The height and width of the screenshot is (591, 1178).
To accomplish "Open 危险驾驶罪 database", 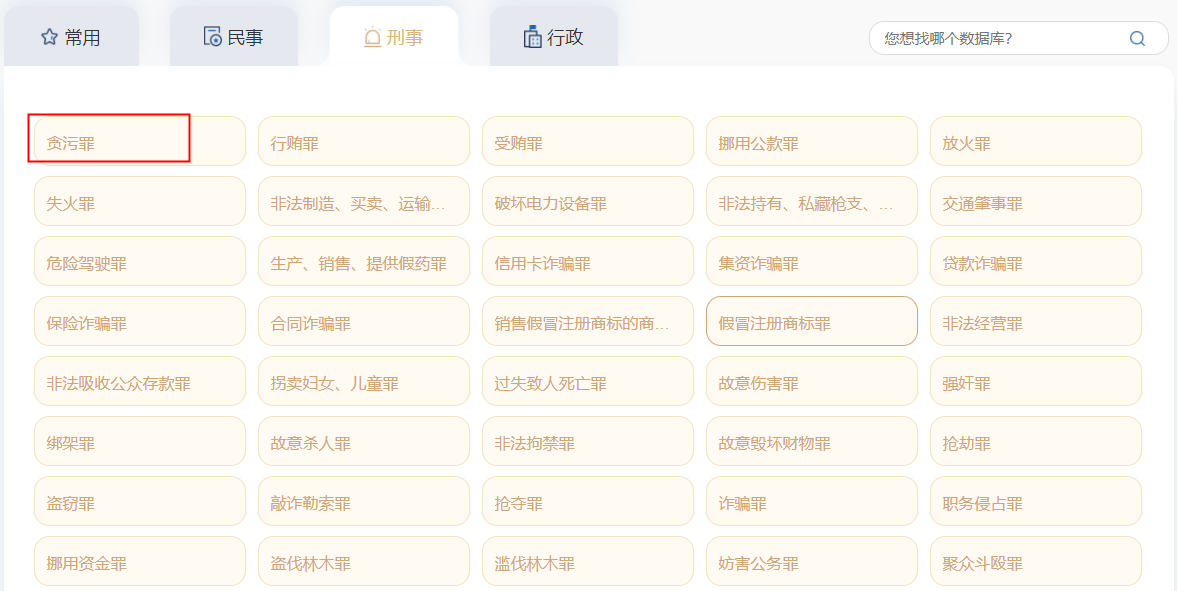I will [139, 261].
